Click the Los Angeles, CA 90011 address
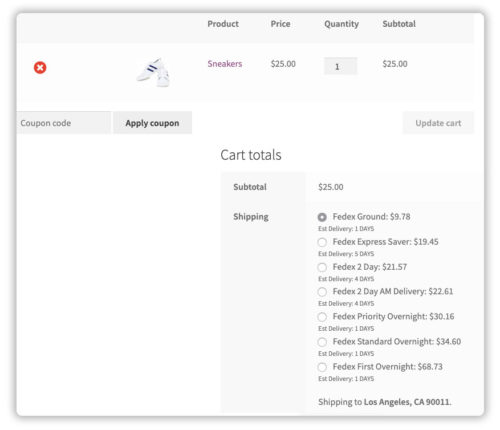Image resolution: width=500 pixels, height=430 pixels. point(407,402)
